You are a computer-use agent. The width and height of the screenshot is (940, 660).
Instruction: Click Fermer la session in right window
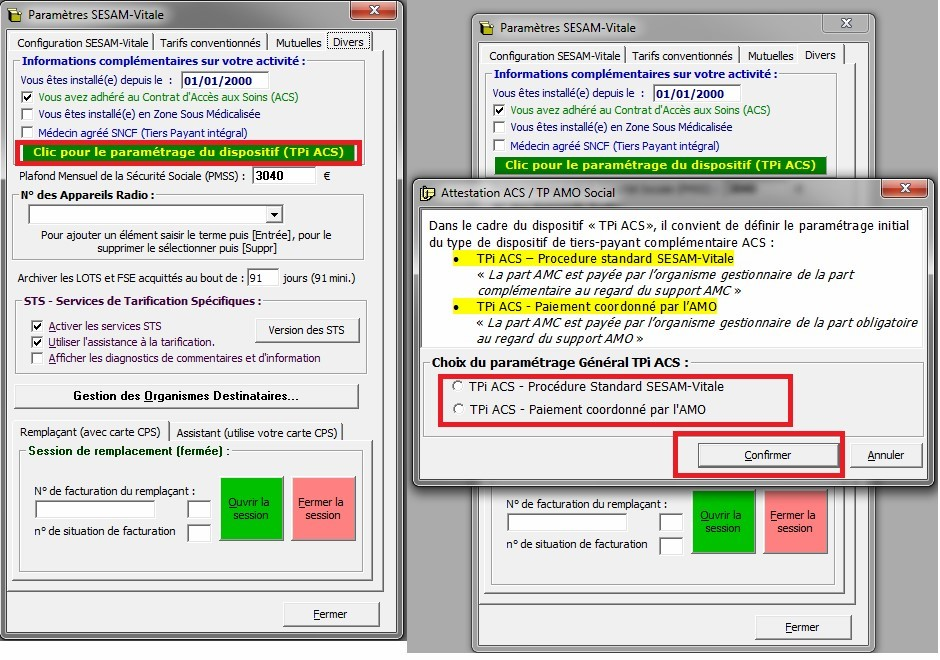tap(795, 522)
